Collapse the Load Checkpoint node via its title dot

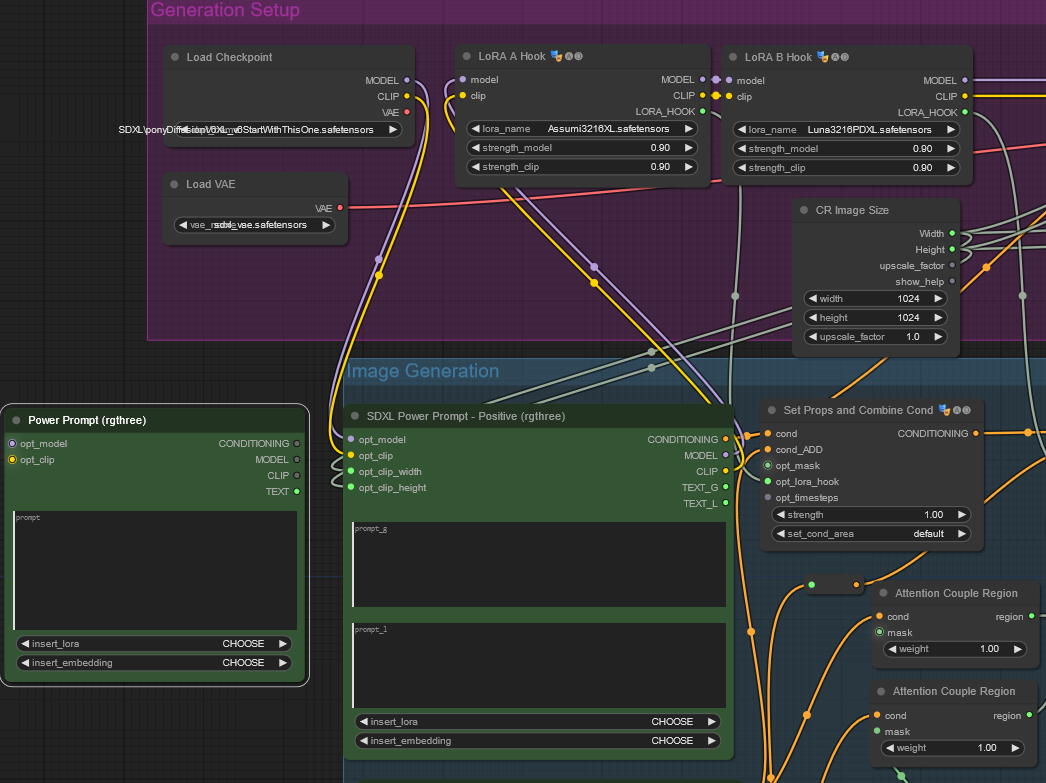[175, 58]
